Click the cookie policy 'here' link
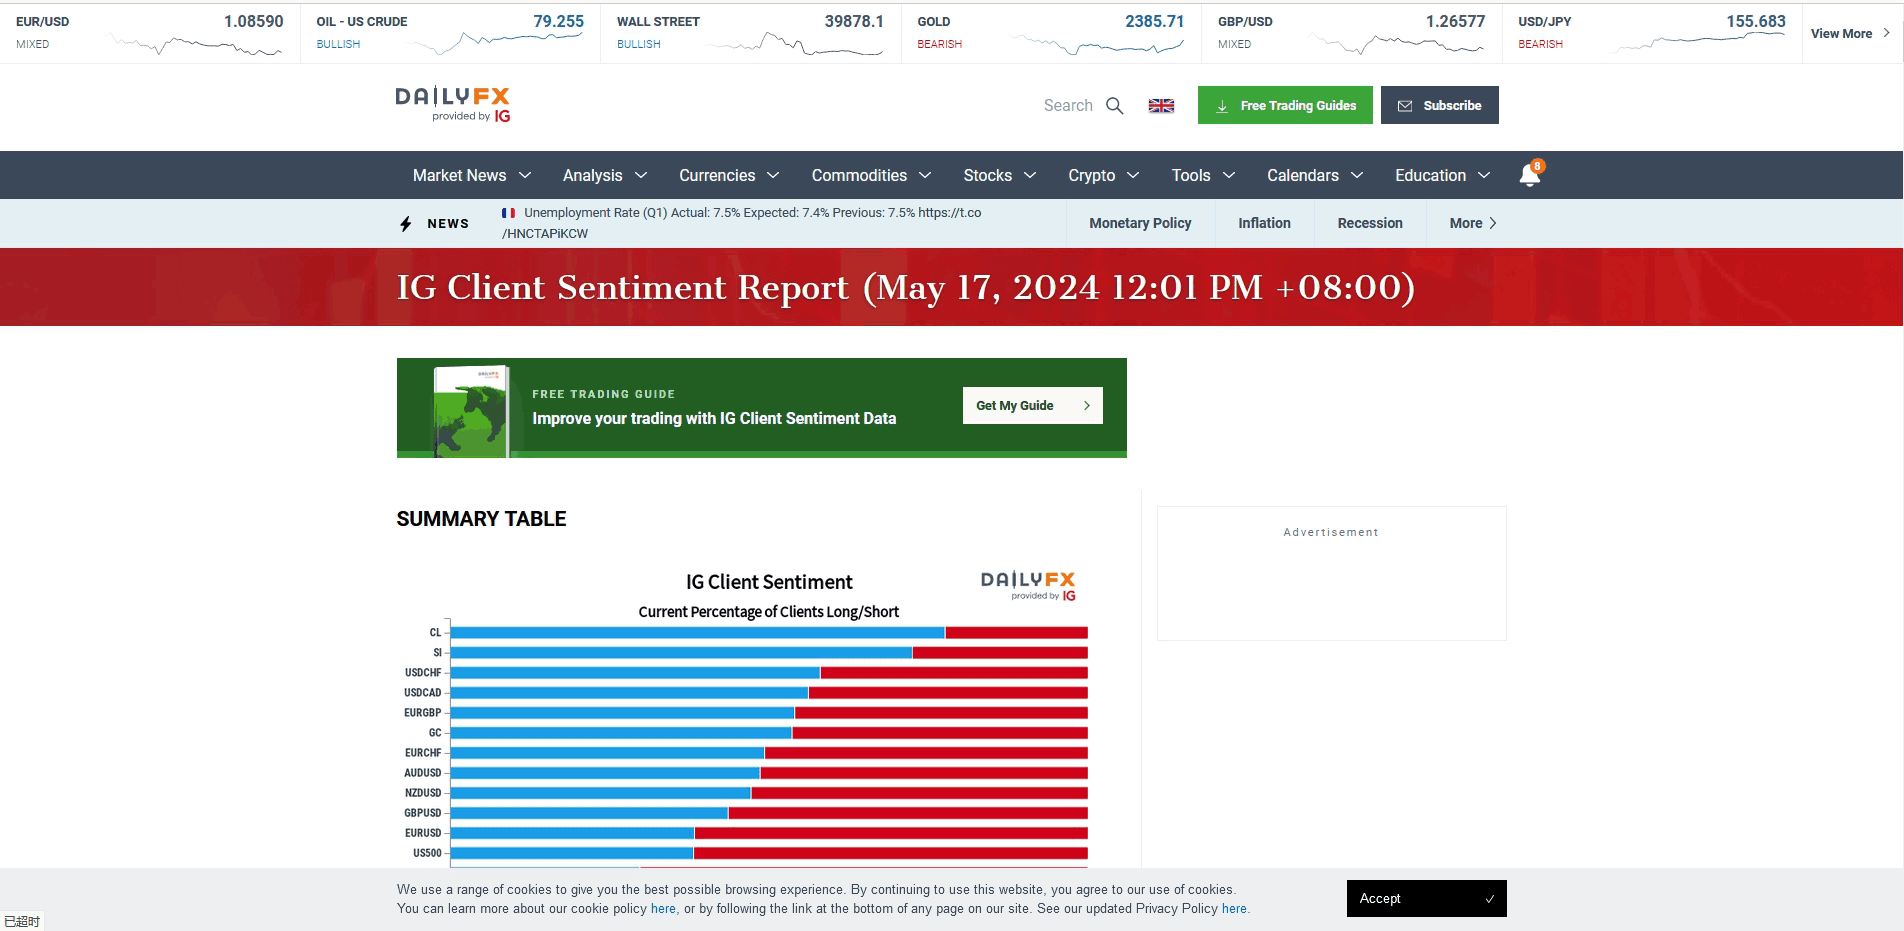The image size is (1904, 931). pos(663,909)
